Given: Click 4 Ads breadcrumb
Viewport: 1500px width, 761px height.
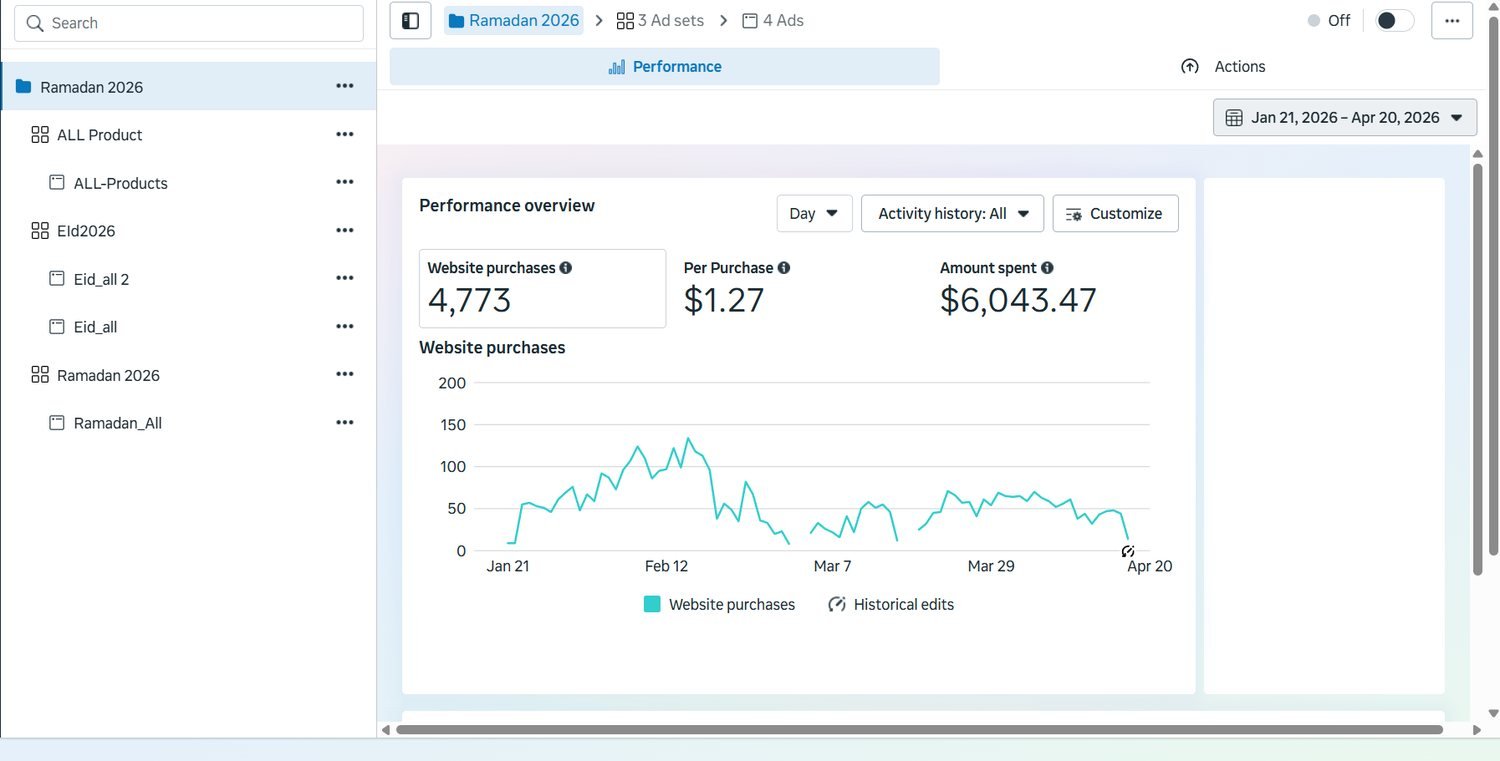Looking at the screenshot, I should 773,20.
